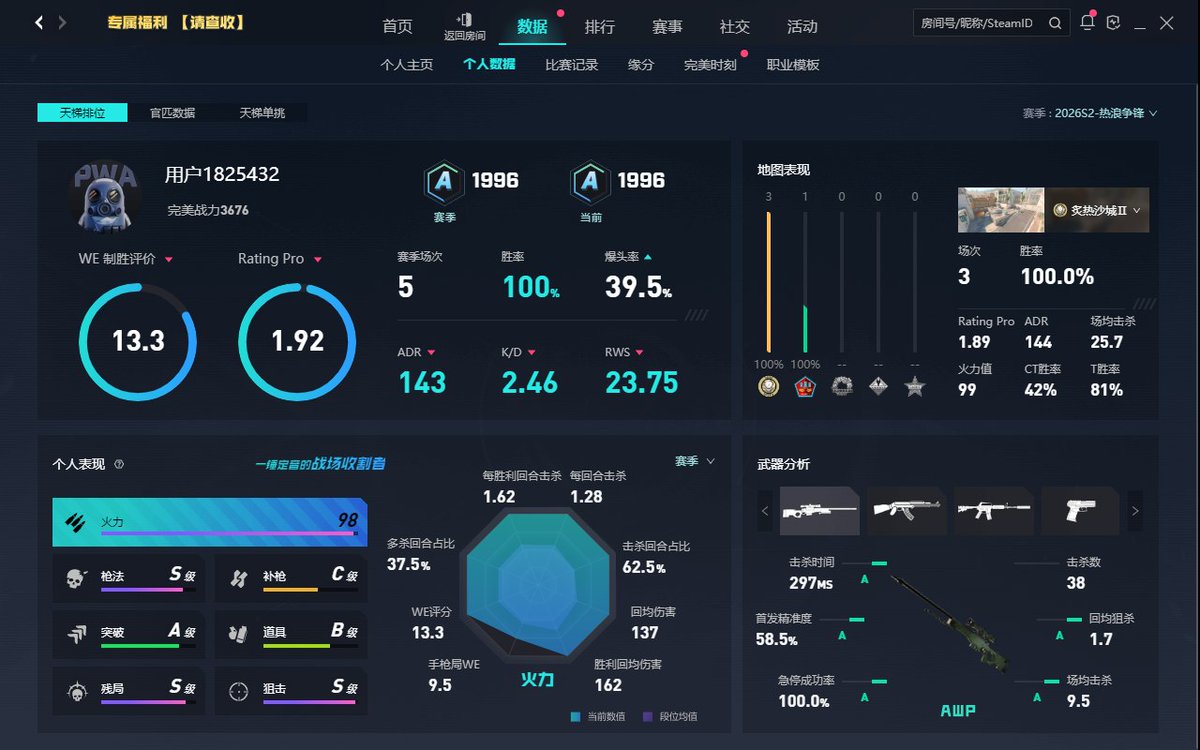The width and height of the screenshot is (1200, 750).
Task: Select the 火力 98 ability card
Action: click(210, 522)
